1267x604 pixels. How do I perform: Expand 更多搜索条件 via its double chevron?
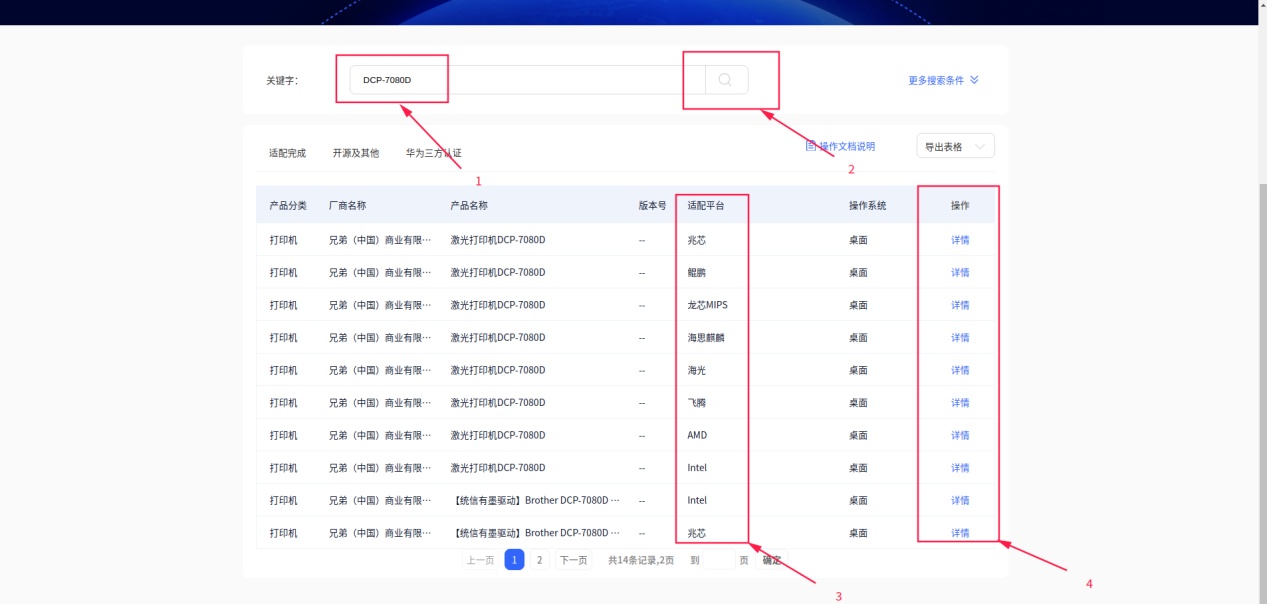click(974, 80)
